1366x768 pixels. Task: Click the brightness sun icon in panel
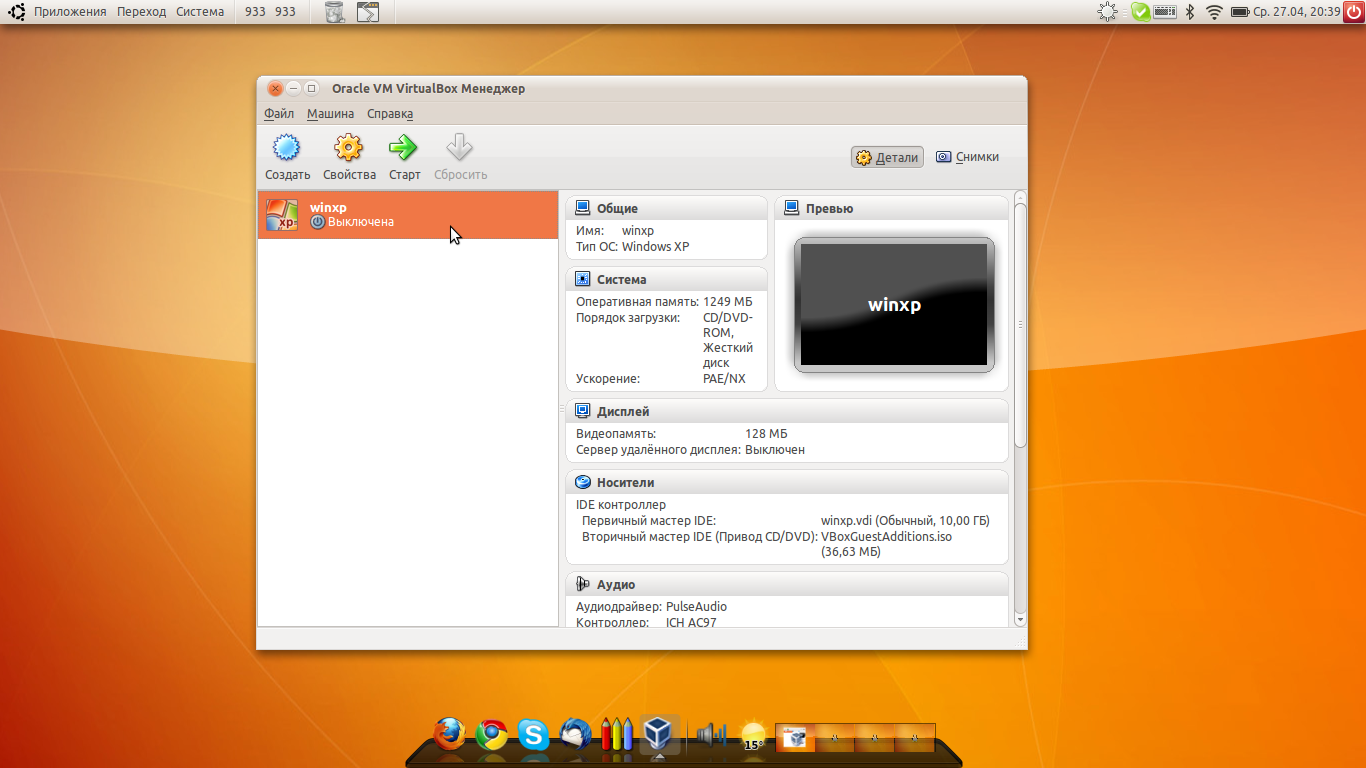[1107, 12]
